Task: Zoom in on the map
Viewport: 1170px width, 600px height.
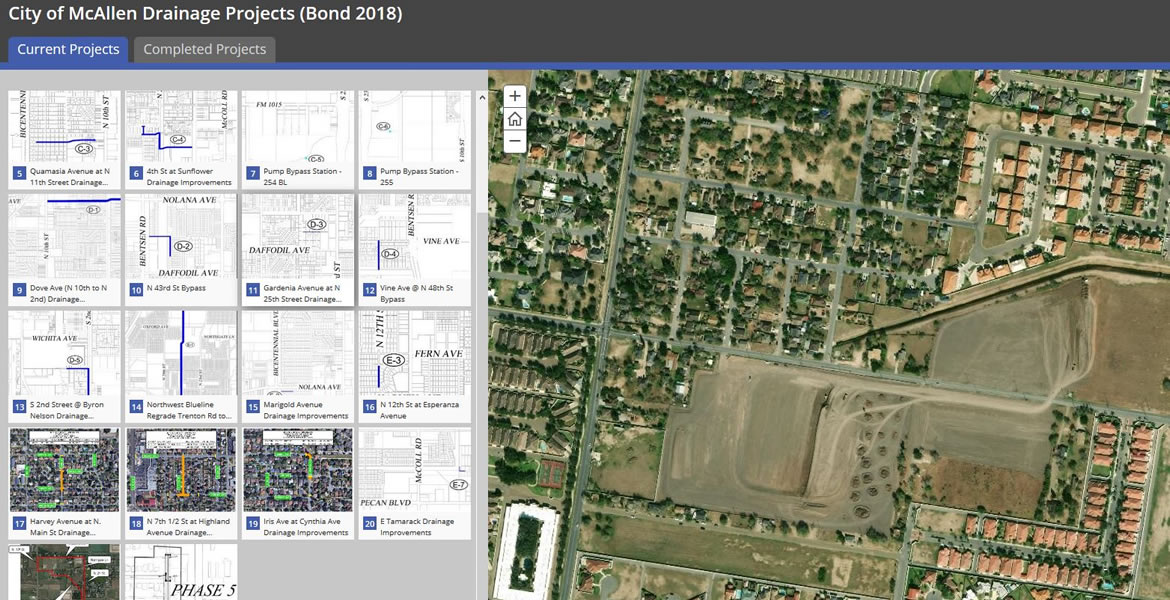Action: 515,96
